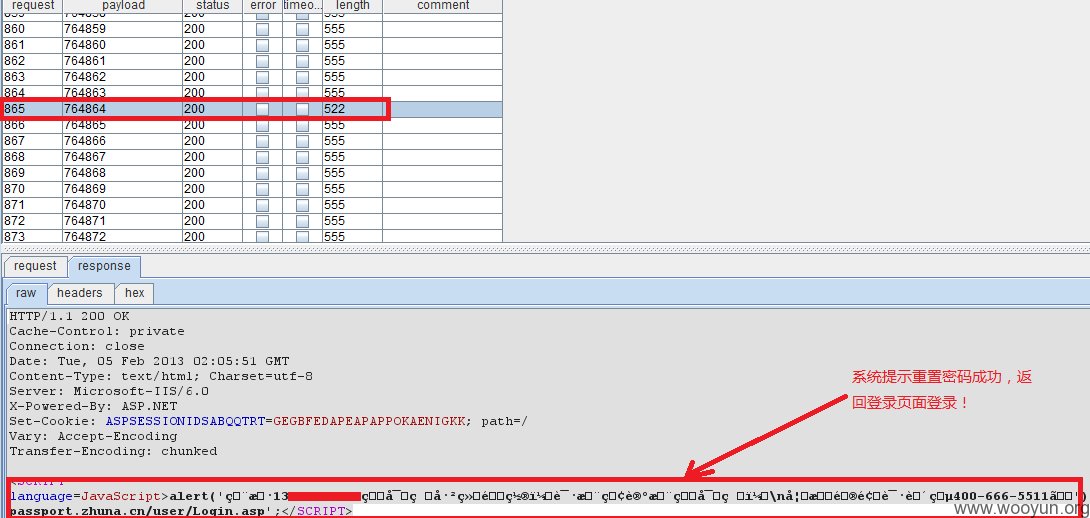
Task: Switch to the response tab
Action: pyautogui.click(x=104, y=266)
